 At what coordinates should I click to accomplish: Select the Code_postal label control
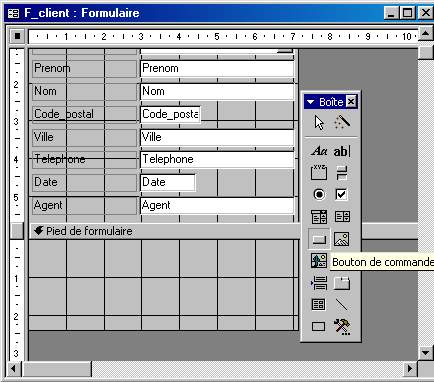tap(84, 114)
